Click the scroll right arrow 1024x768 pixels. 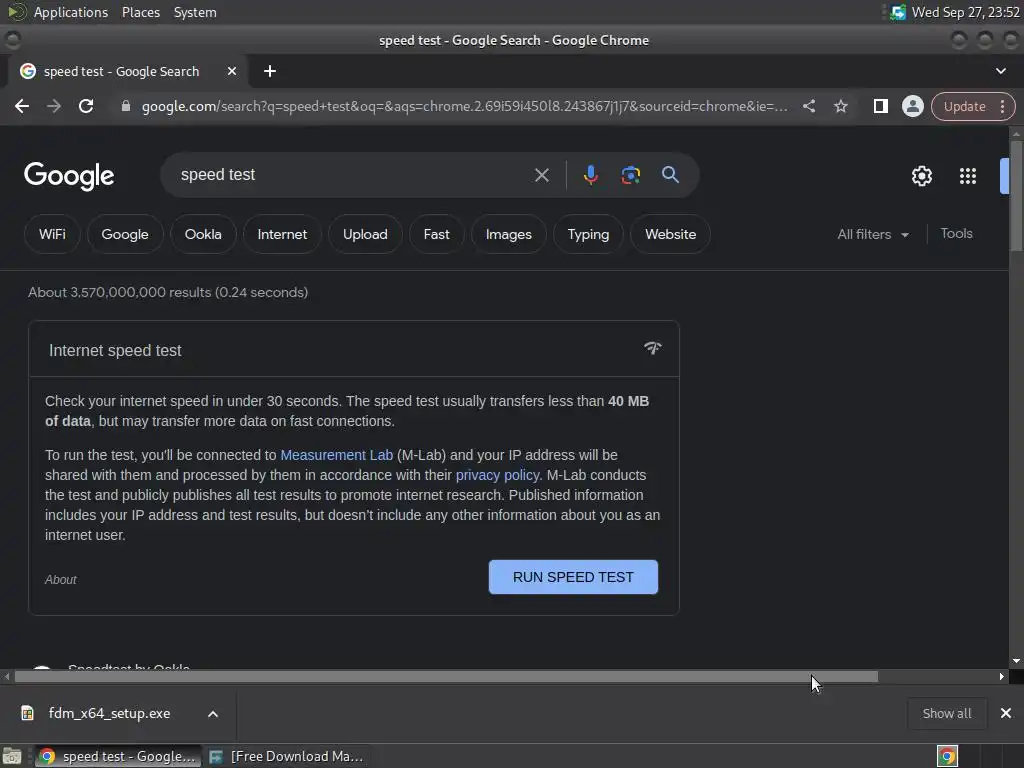pos(1001,677)
